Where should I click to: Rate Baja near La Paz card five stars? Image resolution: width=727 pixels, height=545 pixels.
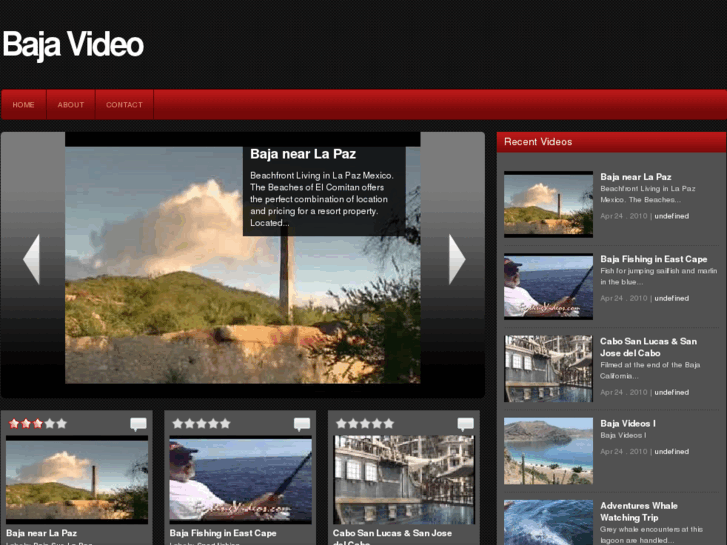[x=62, y=423]
